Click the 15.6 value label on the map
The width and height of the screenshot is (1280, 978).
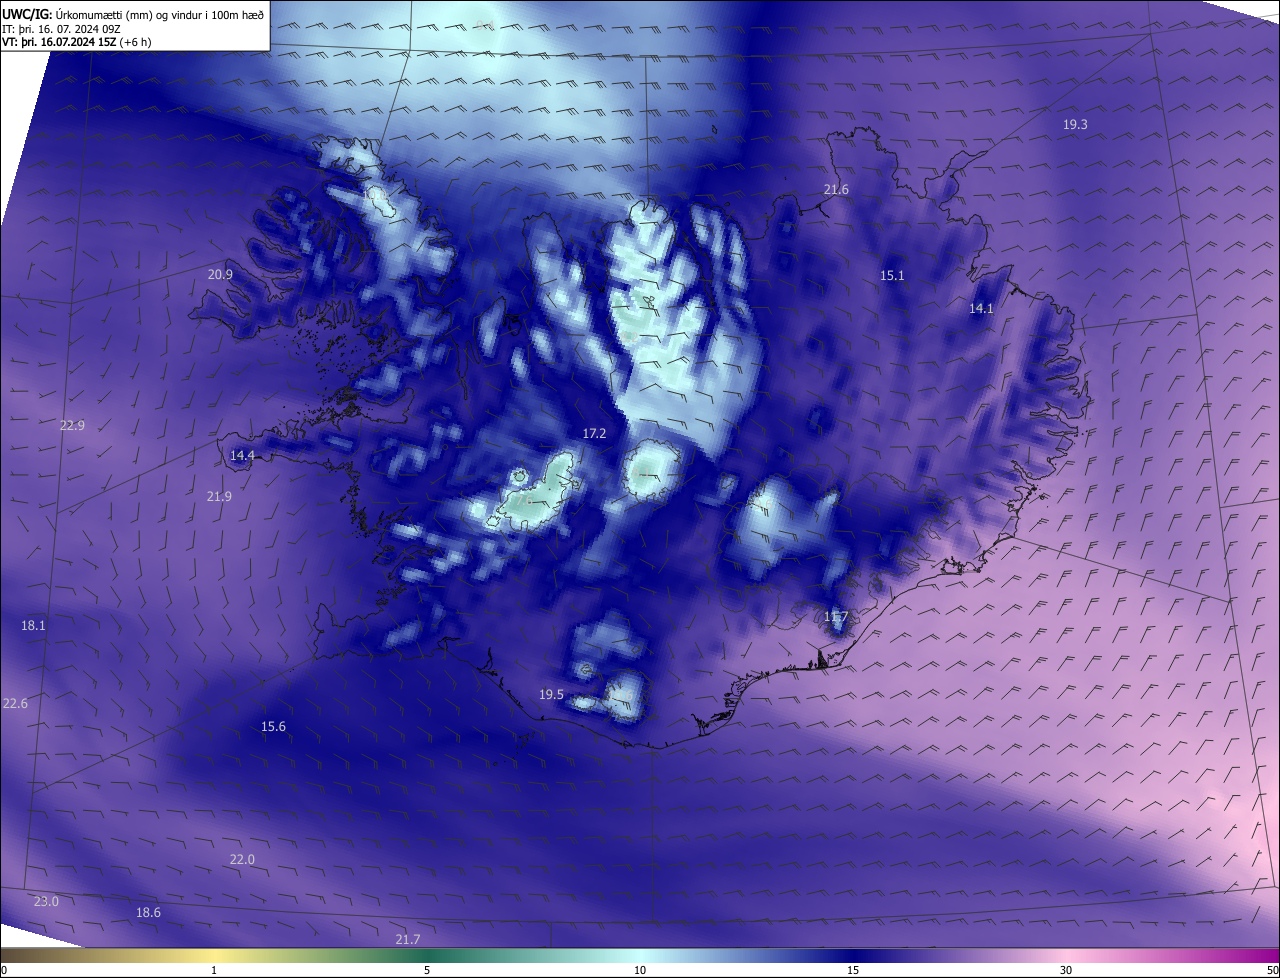[273, 726]
